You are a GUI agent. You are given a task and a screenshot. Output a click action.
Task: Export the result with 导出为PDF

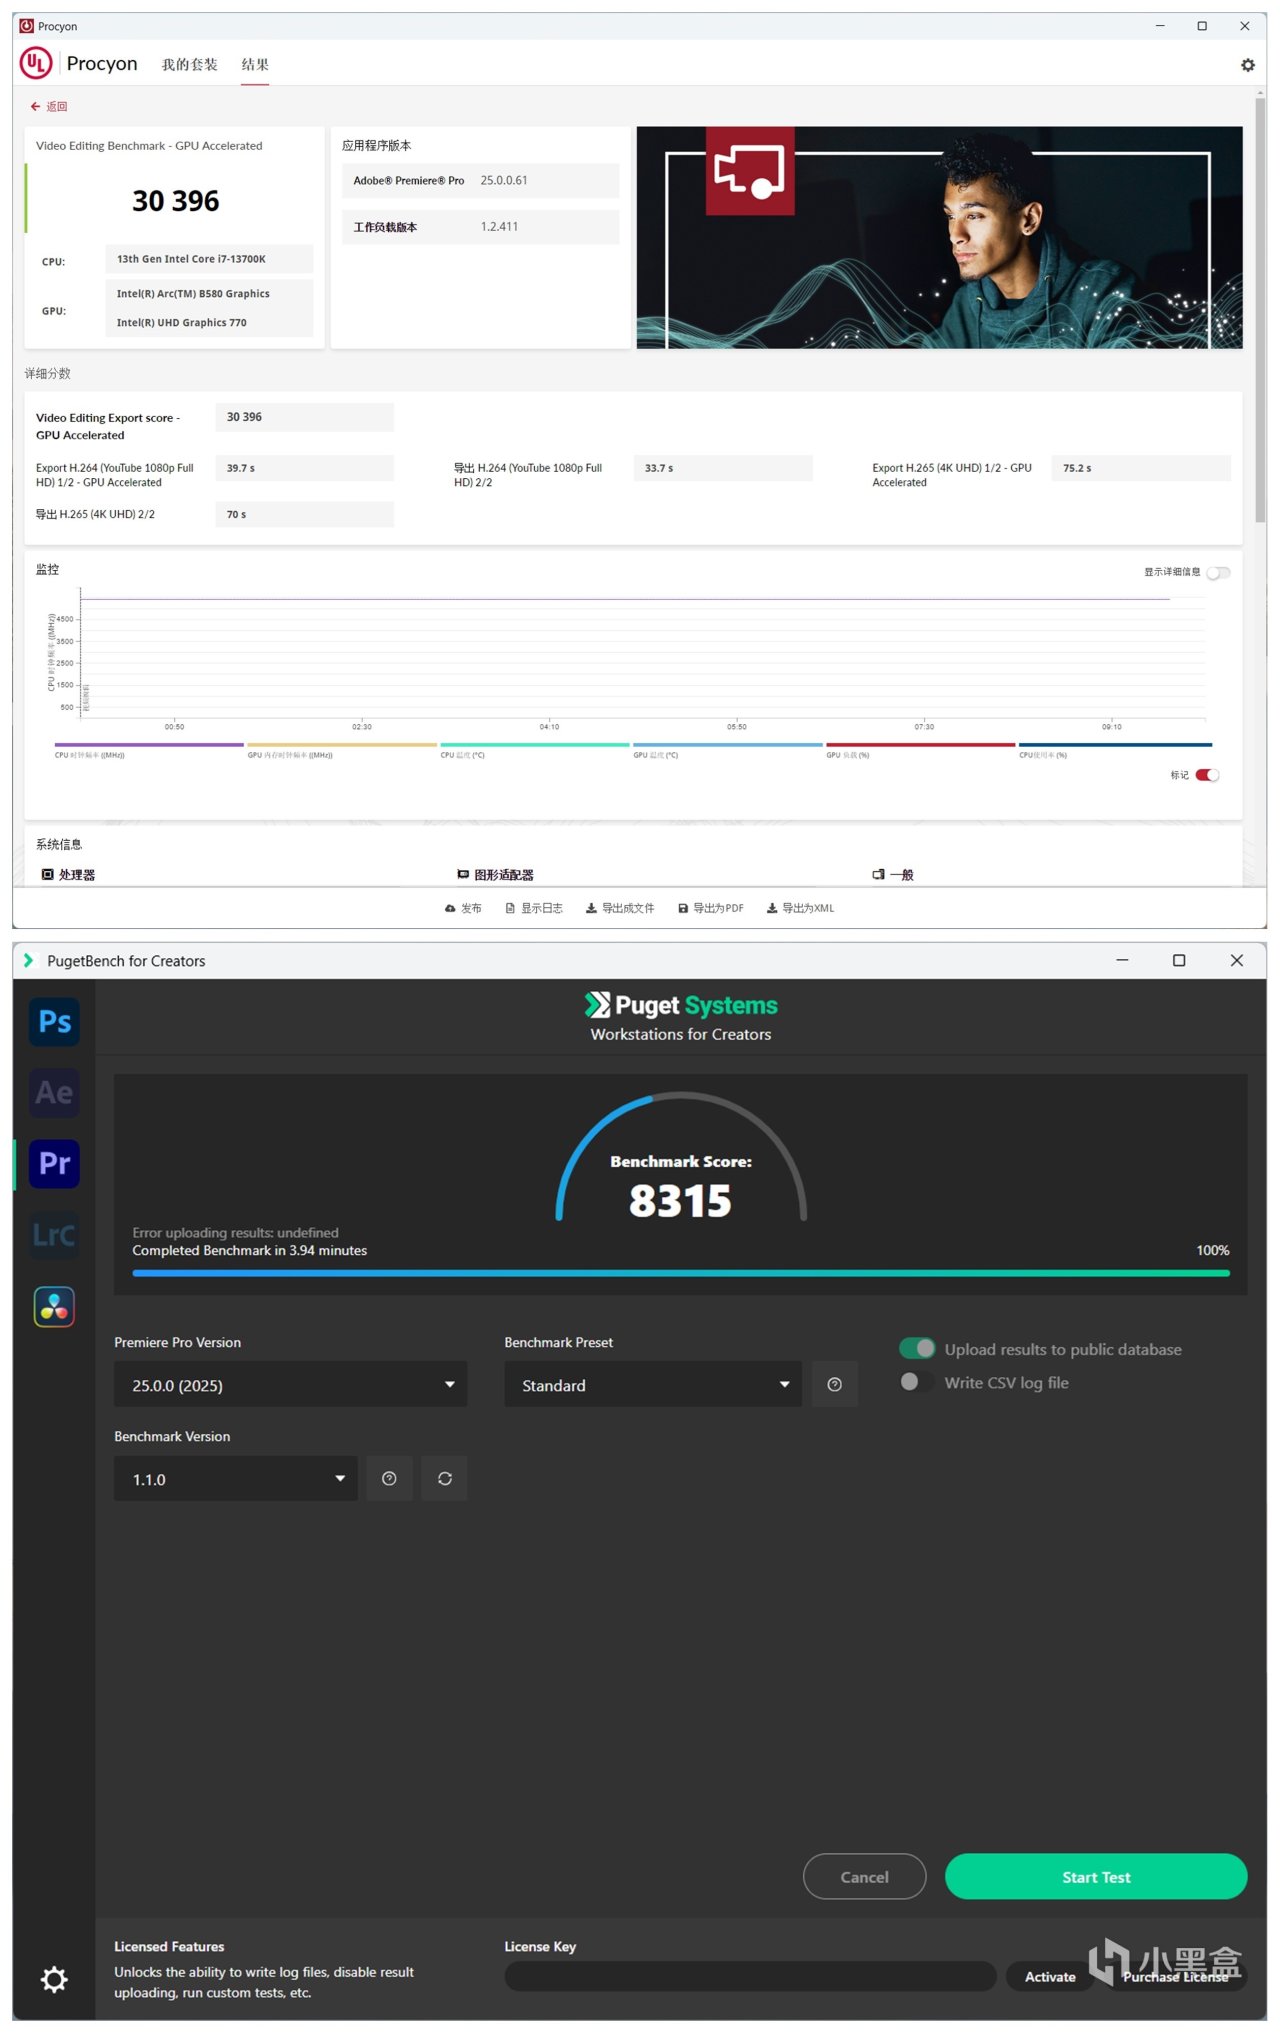711,908
